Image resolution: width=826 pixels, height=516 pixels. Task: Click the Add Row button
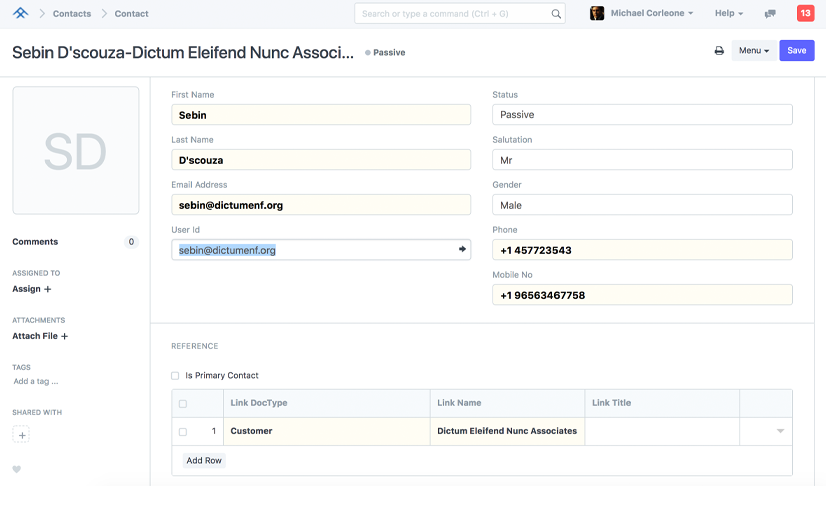(x=204, y=460)
